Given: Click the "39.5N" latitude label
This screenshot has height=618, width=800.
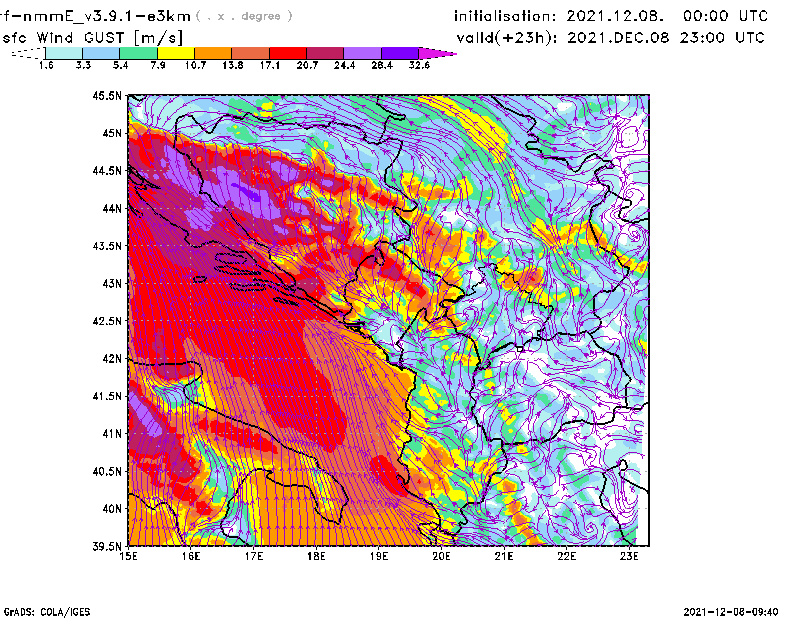Looking at the screenshot, I should pyautogui.click(x=107, y=547).
